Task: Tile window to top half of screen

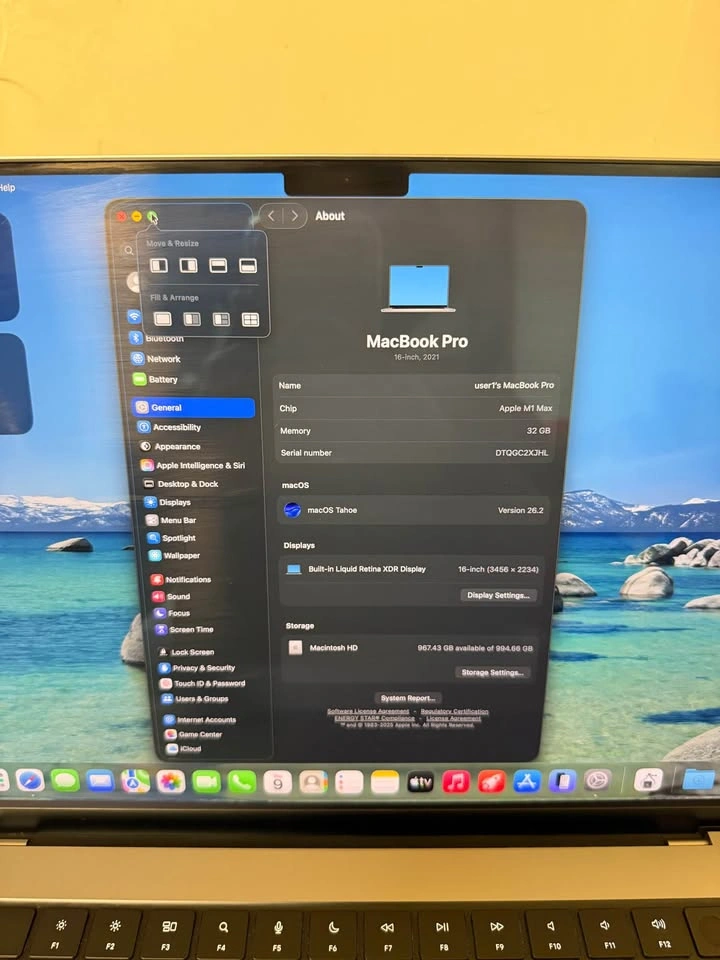Action: 218,265
